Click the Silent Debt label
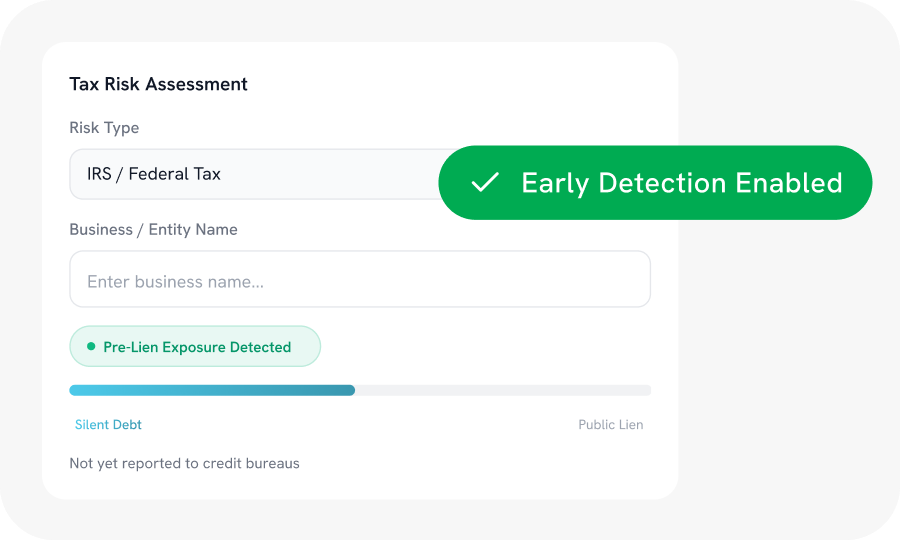The height and width of the screenshot is (540, 900). coord(108,425)
